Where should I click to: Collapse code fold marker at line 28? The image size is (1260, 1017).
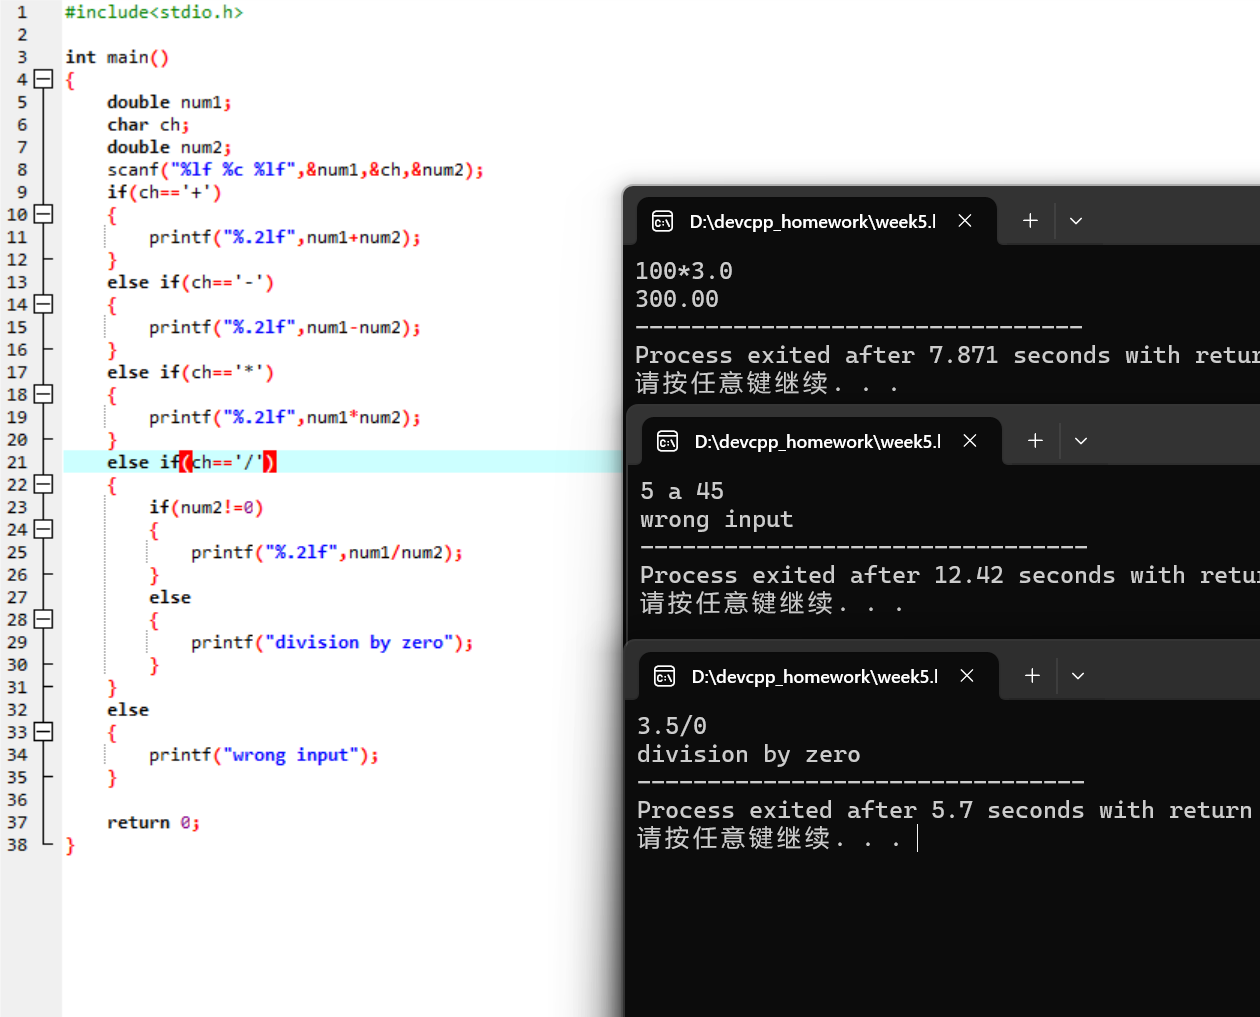[43, 619]
